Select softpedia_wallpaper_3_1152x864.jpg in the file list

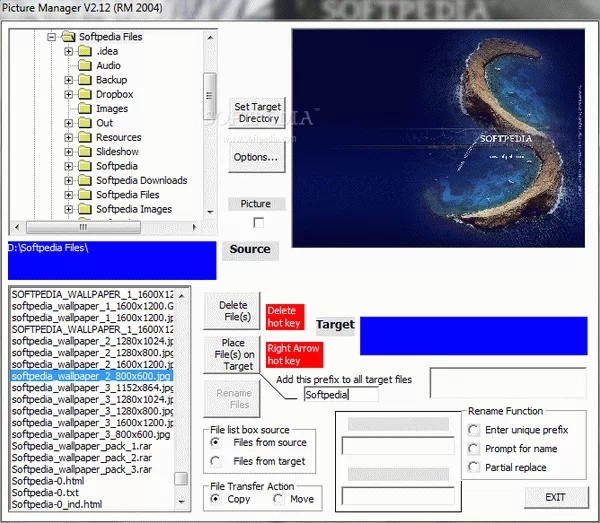click(92, 388)
